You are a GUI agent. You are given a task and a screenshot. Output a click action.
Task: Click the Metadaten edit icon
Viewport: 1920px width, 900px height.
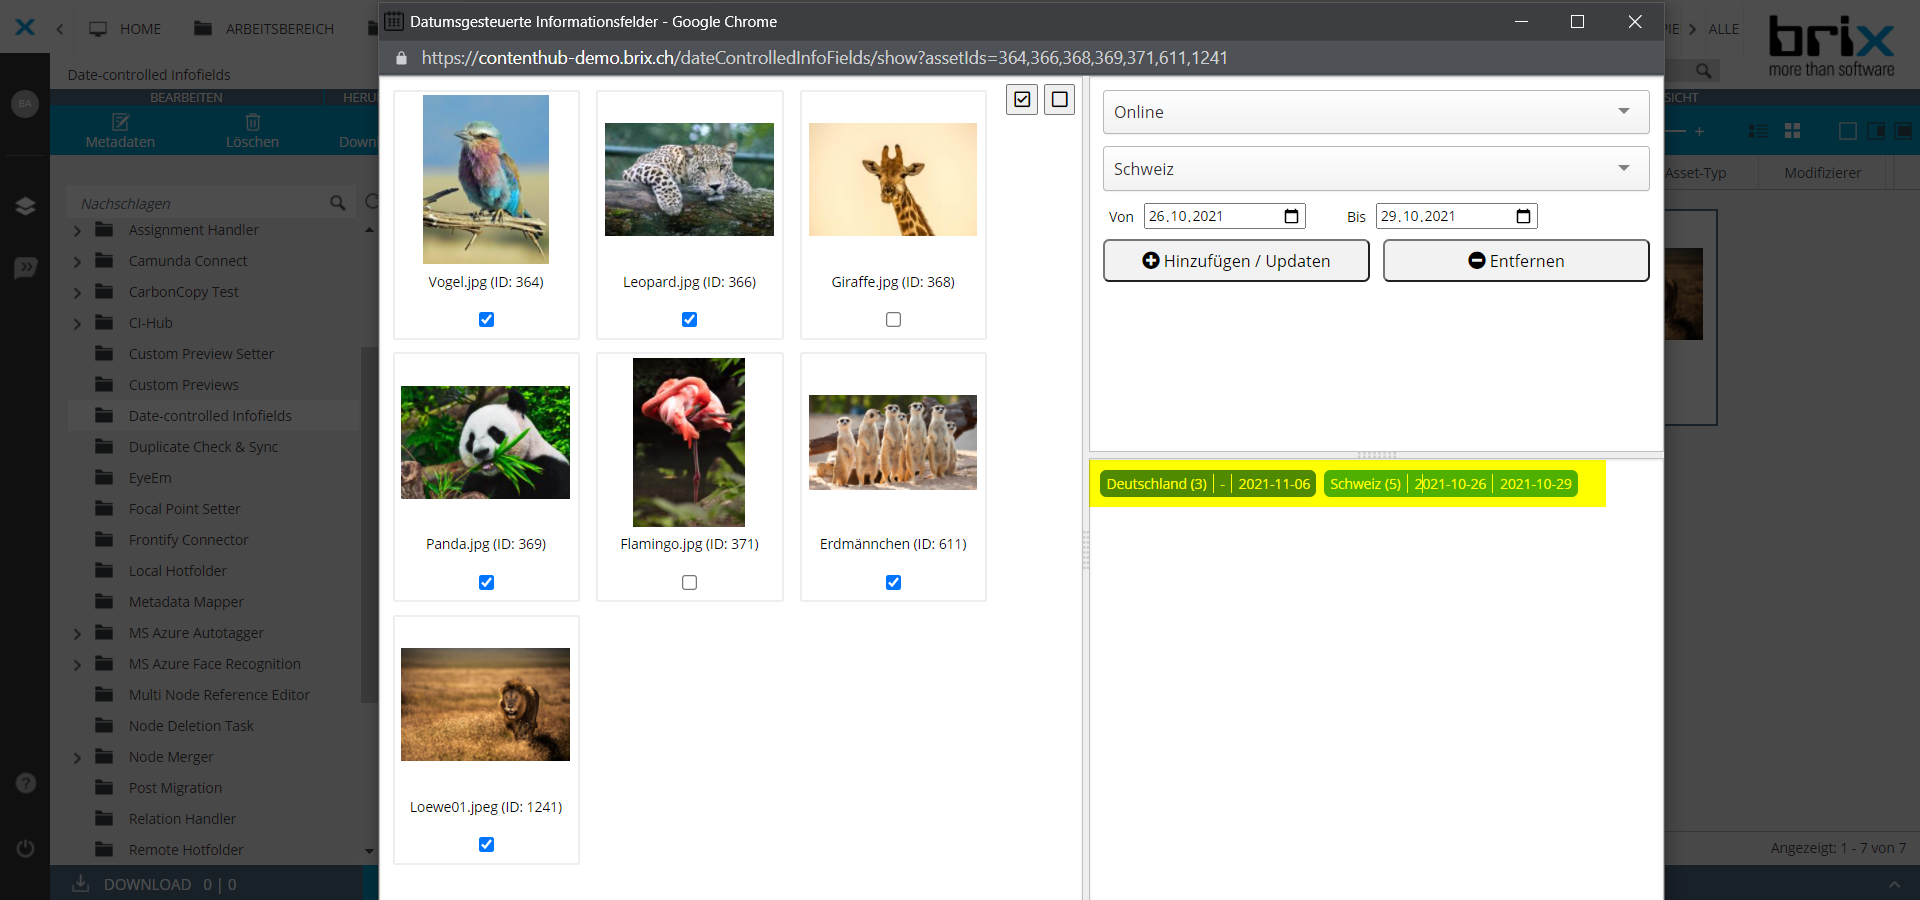[120, 122]
